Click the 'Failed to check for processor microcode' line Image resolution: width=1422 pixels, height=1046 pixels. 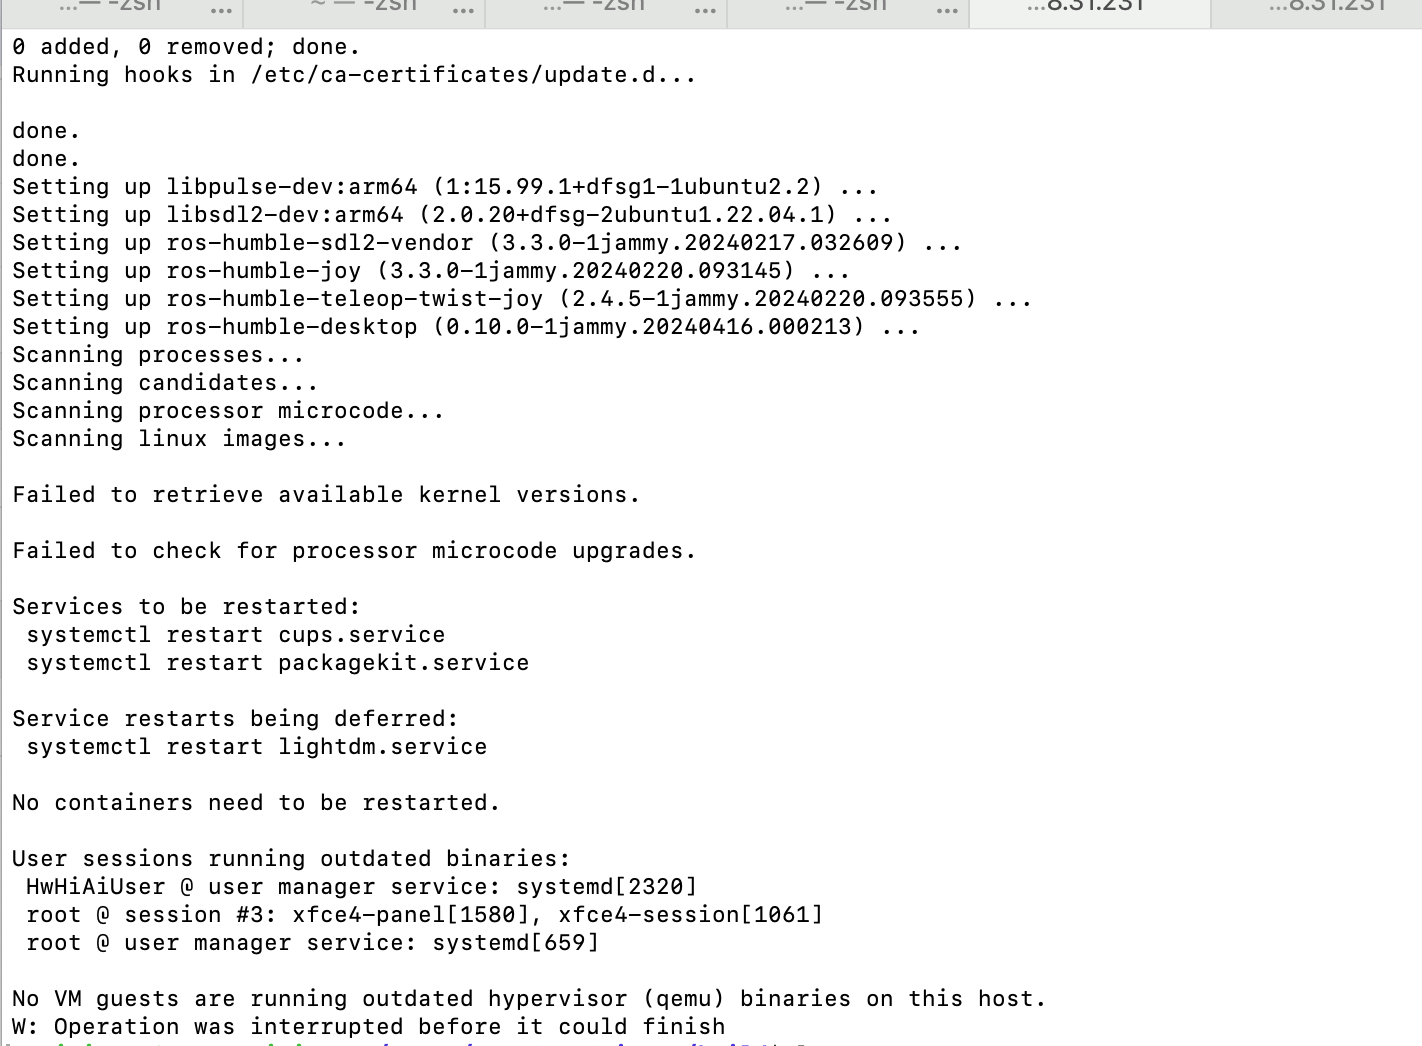pos(354,551)
